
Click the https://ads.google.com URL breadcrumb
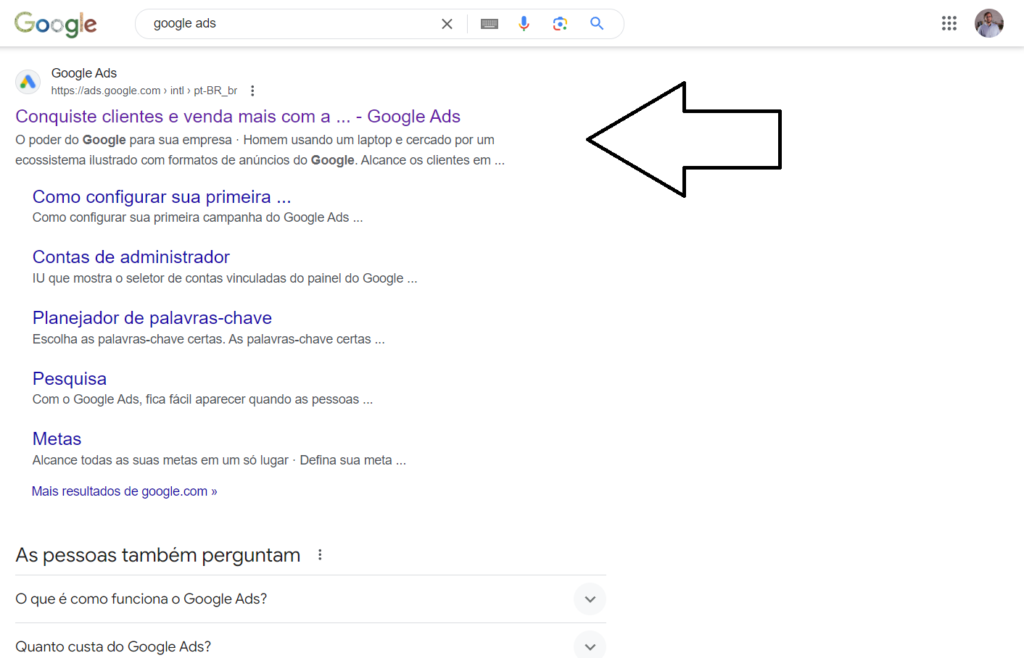click(x=144, y=91)
